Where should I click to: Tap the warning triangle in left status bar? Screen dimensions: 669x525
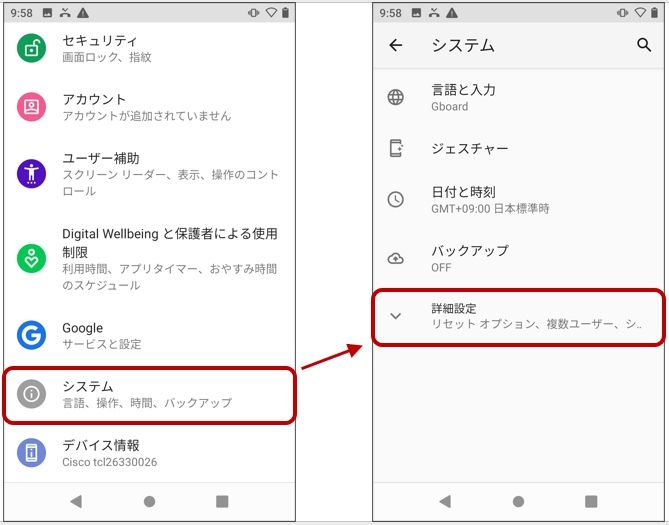click(x=83, y=13)
